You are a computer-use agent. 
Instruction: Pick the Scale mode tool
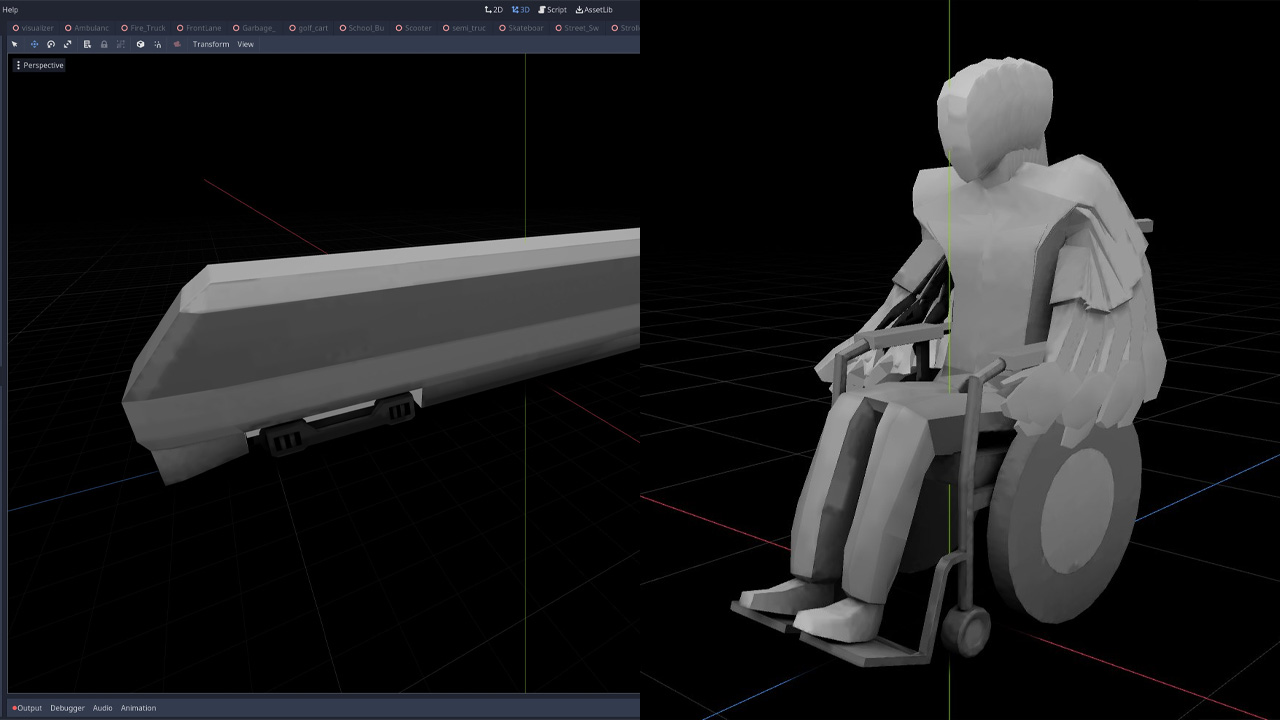tap(68, 44)
